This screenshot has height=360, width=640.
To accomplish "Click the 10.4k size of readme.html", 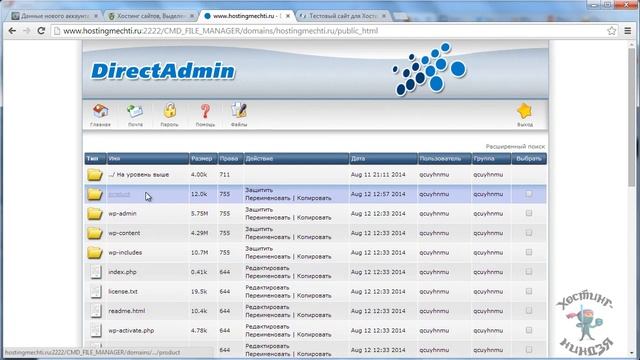I will pyautogui.click(x=199, y=311).
